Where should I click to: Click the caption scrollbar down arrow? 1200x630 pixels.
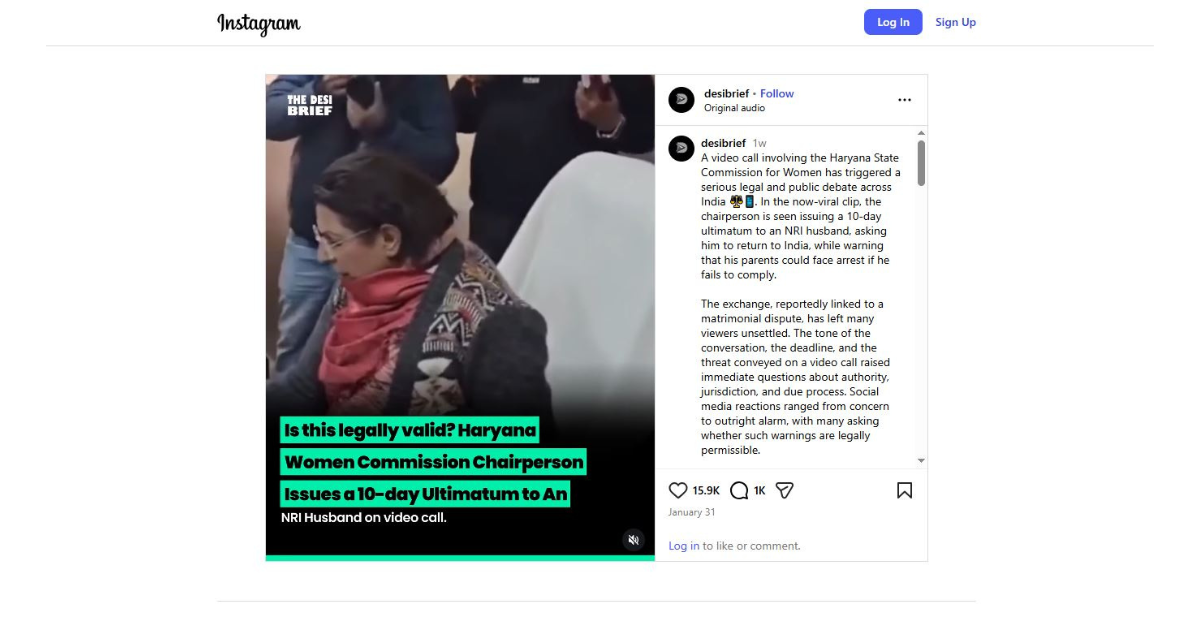point(921,461)
